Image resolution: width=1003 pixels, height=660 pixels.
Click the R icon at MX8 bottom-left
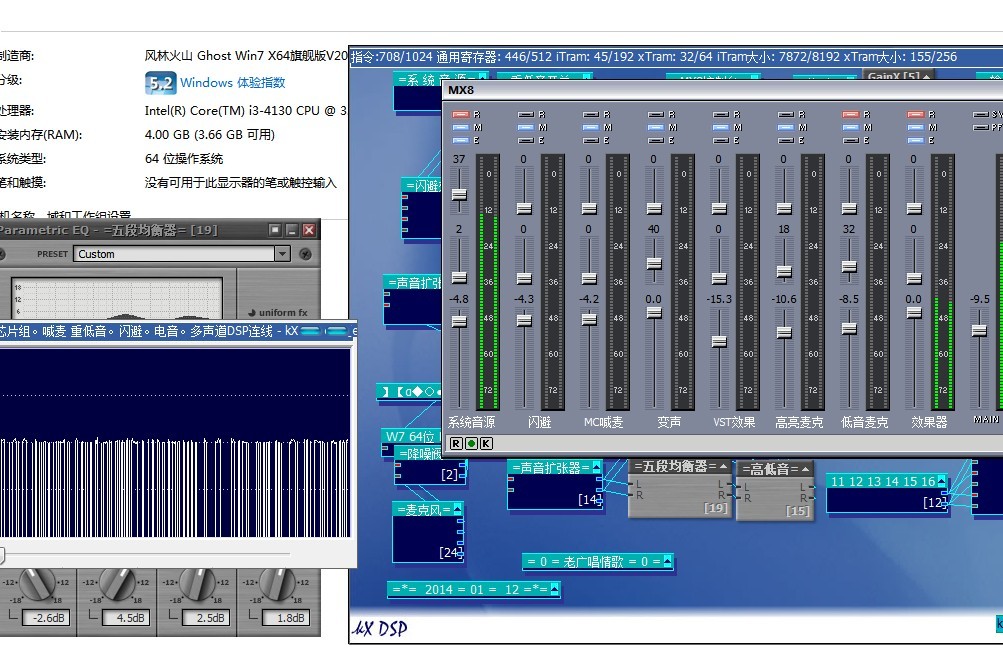tap(456, 443)
